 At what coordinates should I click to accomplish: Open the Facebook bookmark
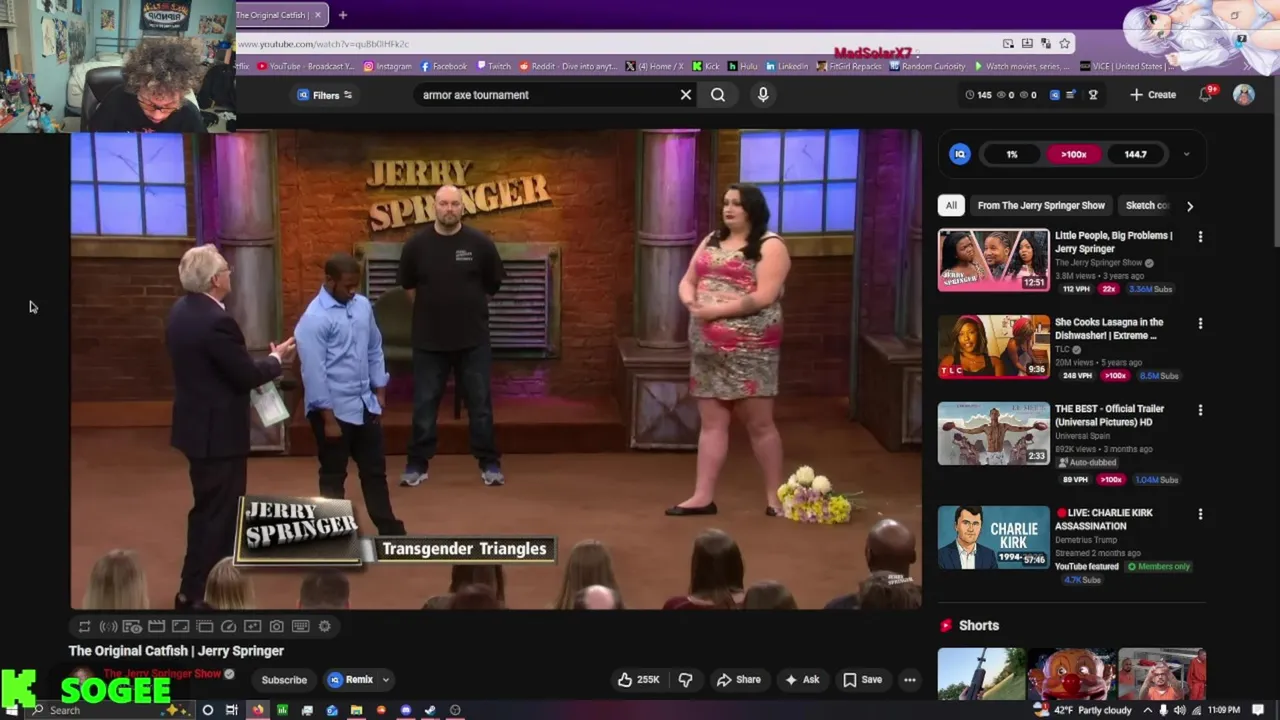[x=443, y=66]
